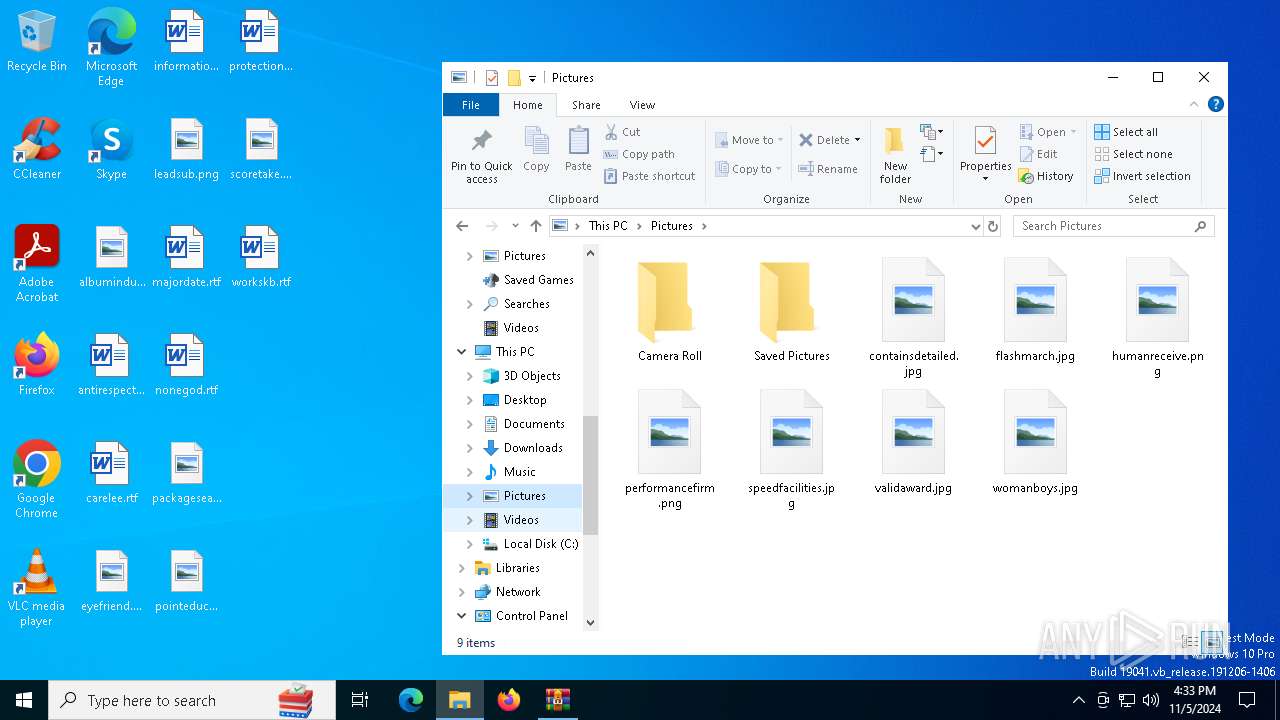Switch to the View ribbon tab
Screen dimensions: 1280x720
coord(642,105)
